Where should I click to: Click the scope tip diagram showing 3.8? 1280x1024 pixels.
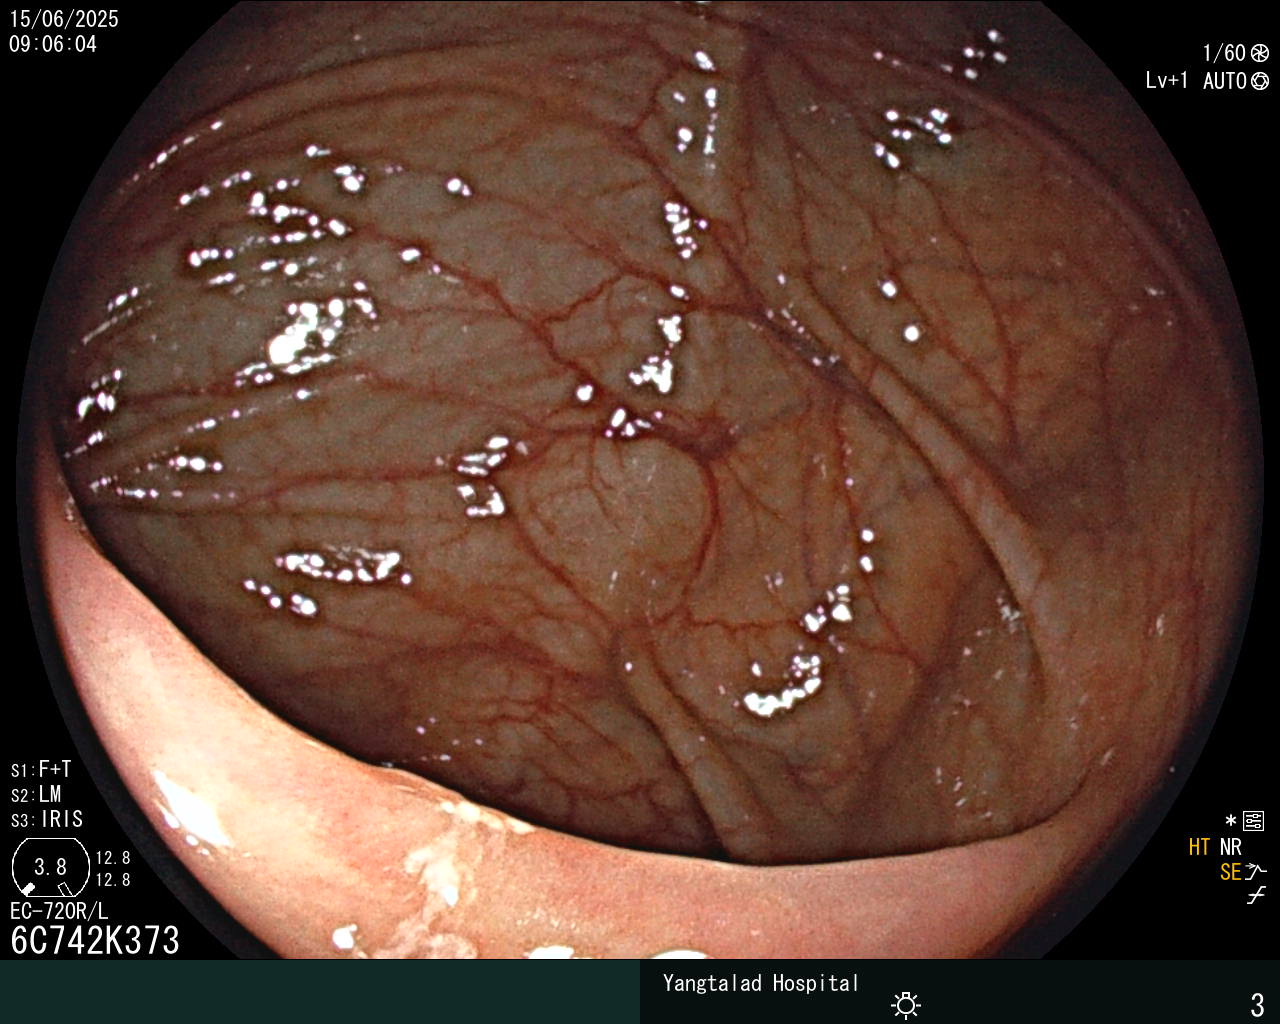(x=50, y=867)
